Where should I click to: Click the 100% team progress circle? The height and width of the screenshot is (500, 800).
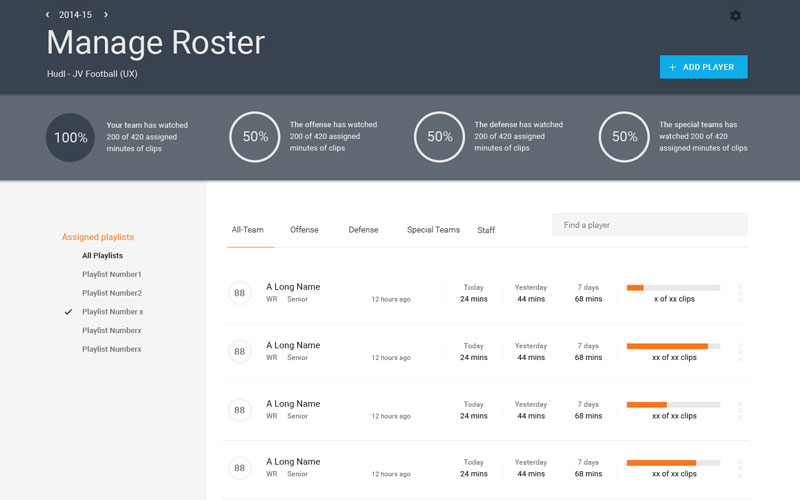tap(70, 137)
